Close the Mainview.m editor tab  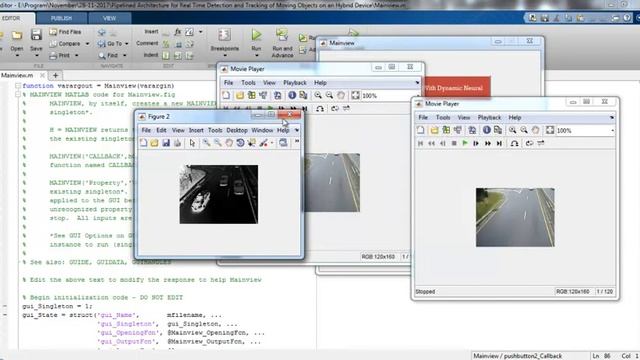tap(42, 76)
